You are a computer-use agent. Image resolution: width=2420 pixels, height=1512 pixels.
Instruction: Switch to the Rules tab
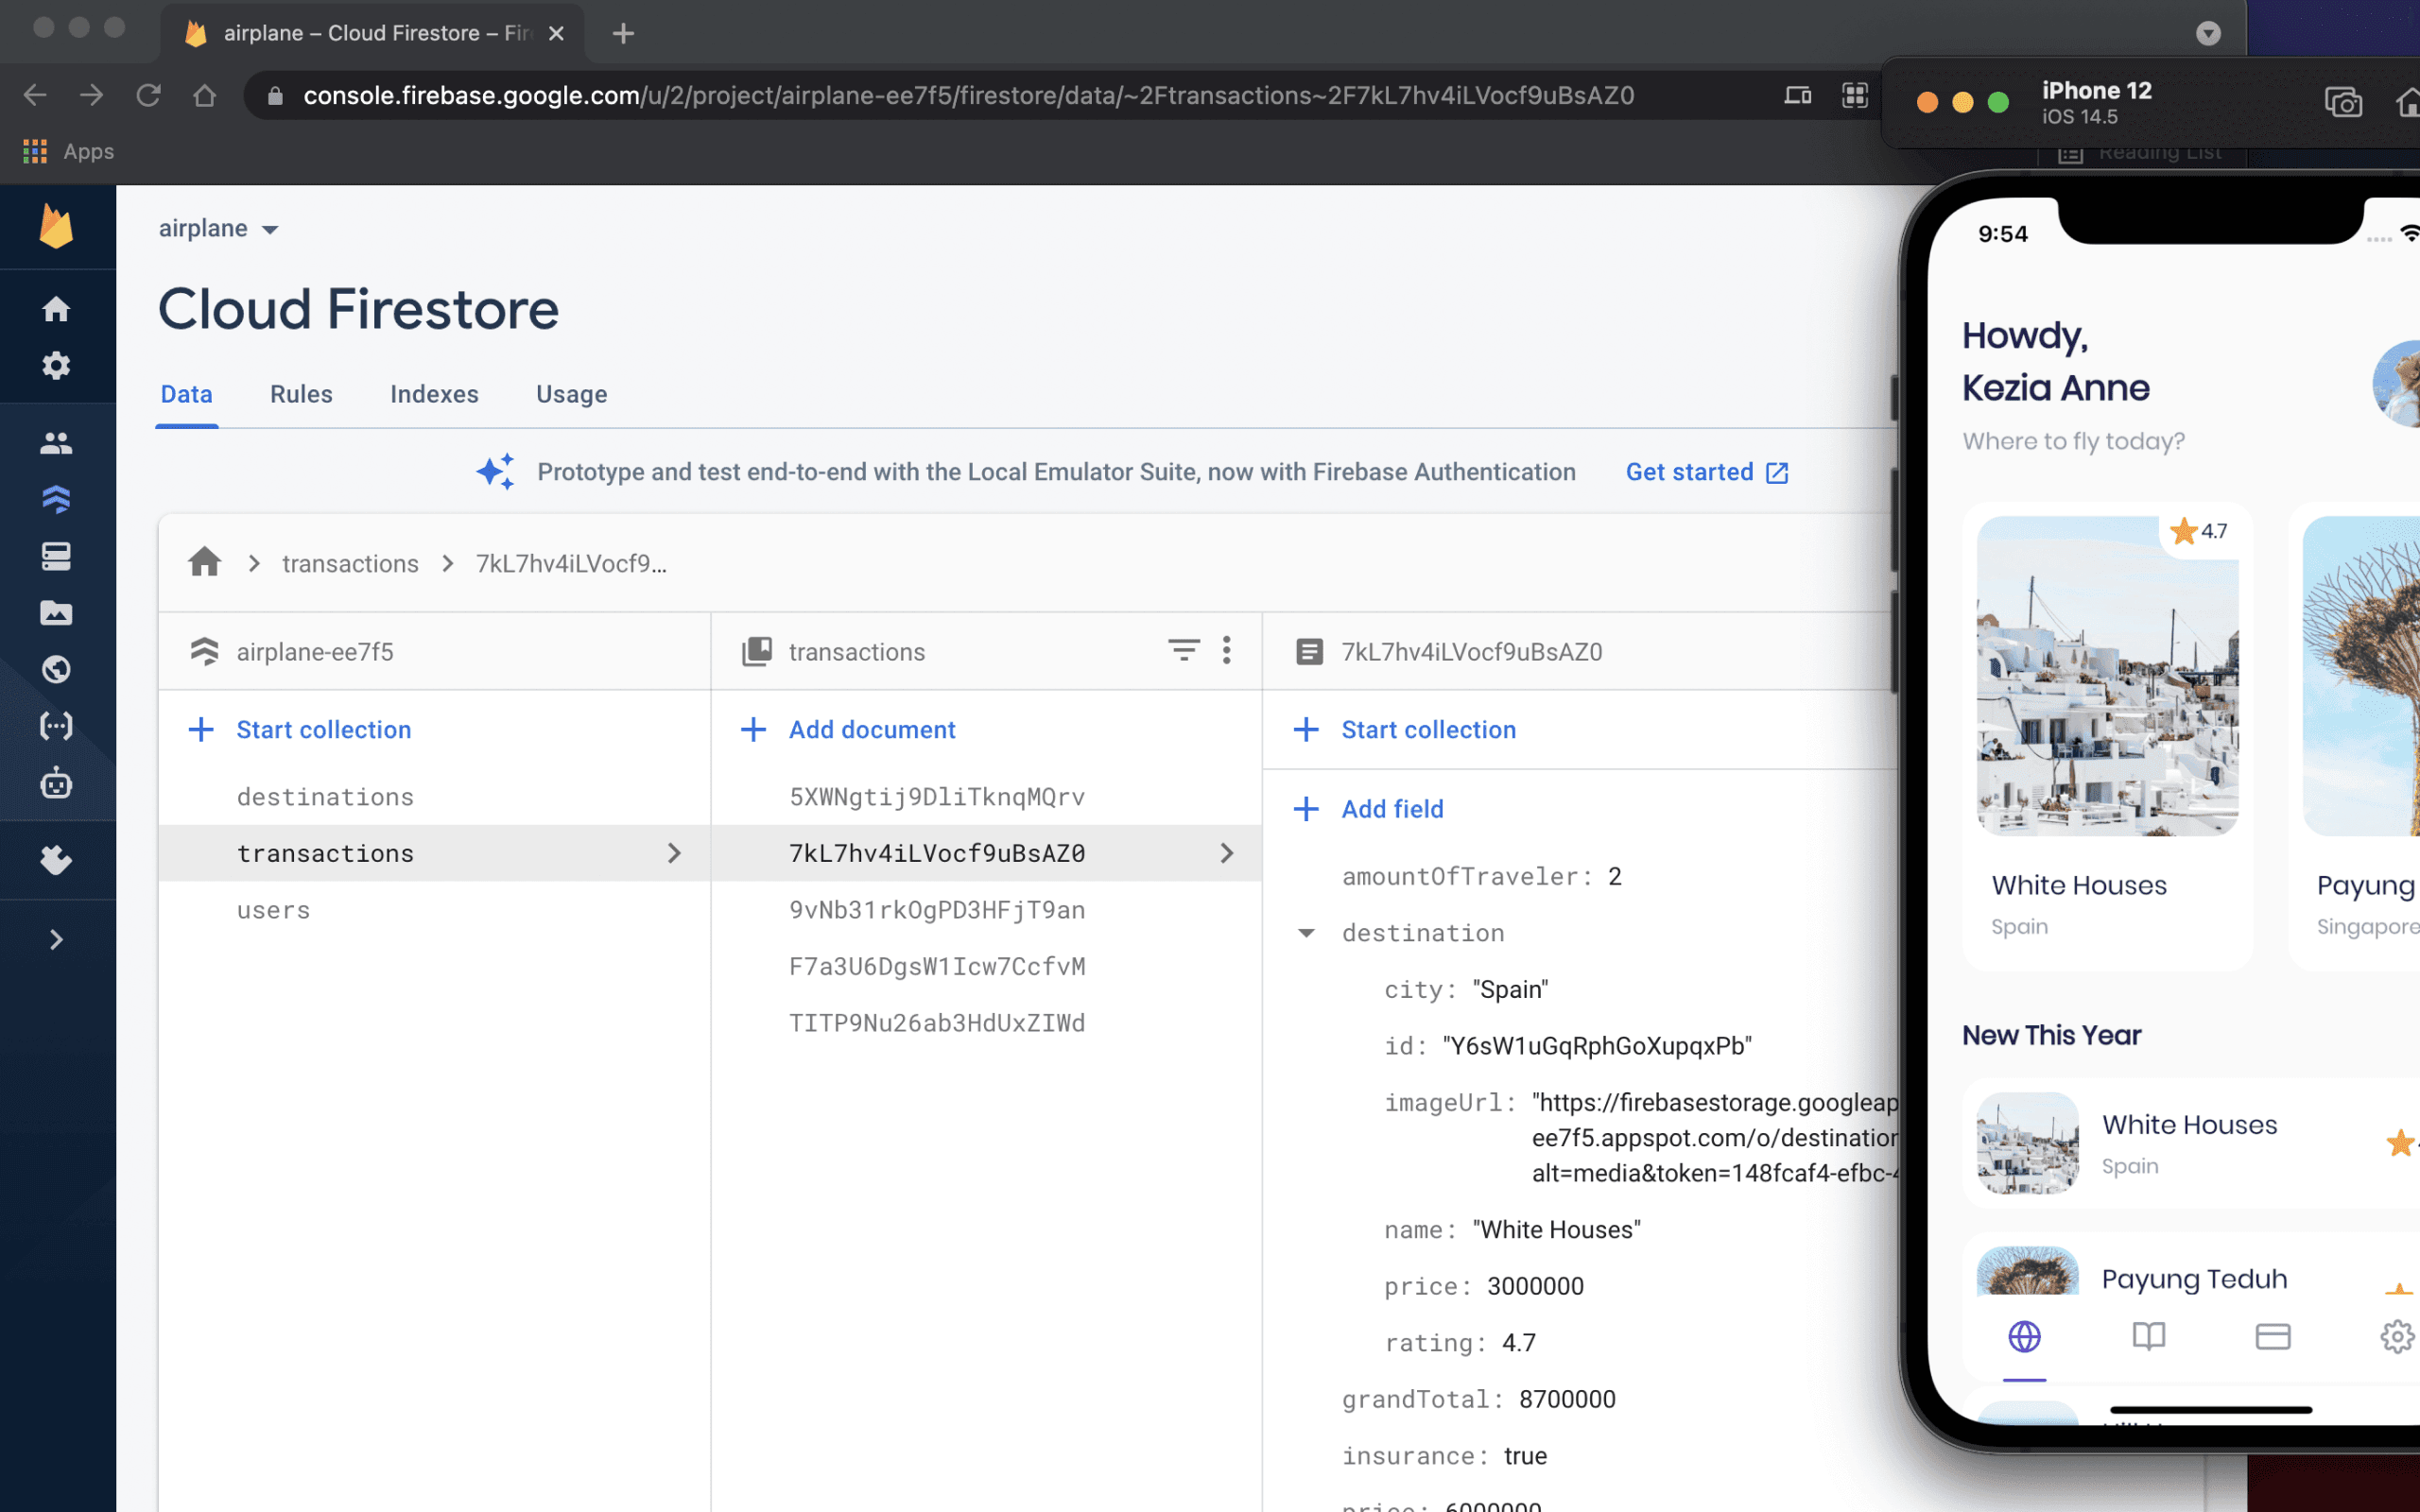(301, 394)
